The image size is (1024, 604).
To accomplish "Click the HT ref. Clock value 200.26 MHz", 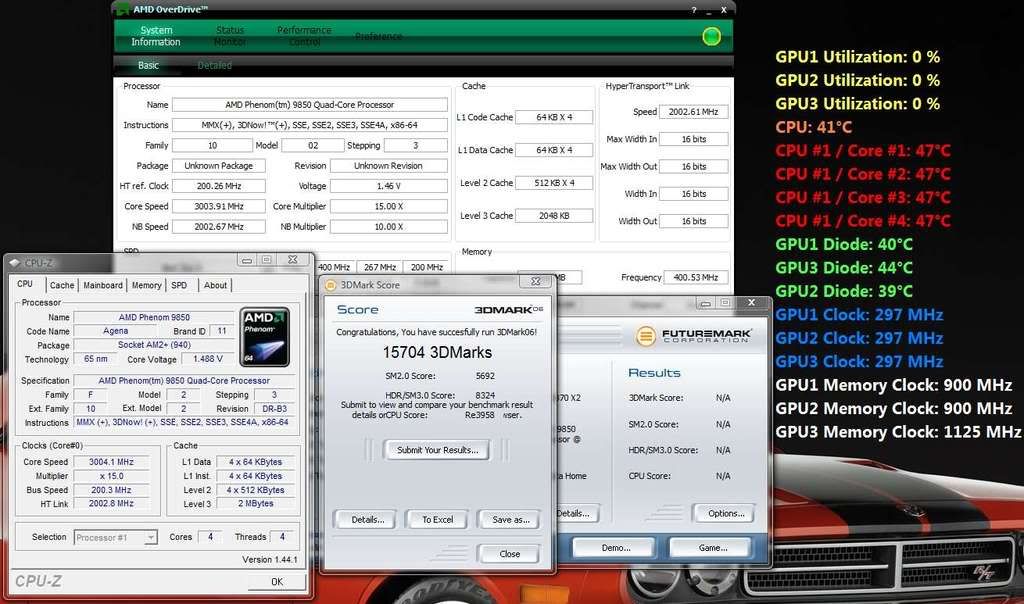I will [218, 186].
